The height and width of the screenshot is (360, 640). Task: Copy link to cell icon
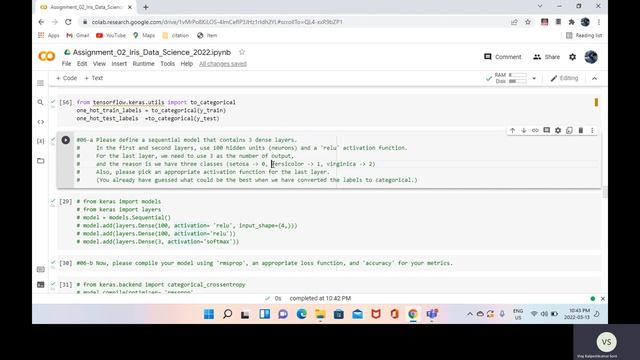coord(535,131)
